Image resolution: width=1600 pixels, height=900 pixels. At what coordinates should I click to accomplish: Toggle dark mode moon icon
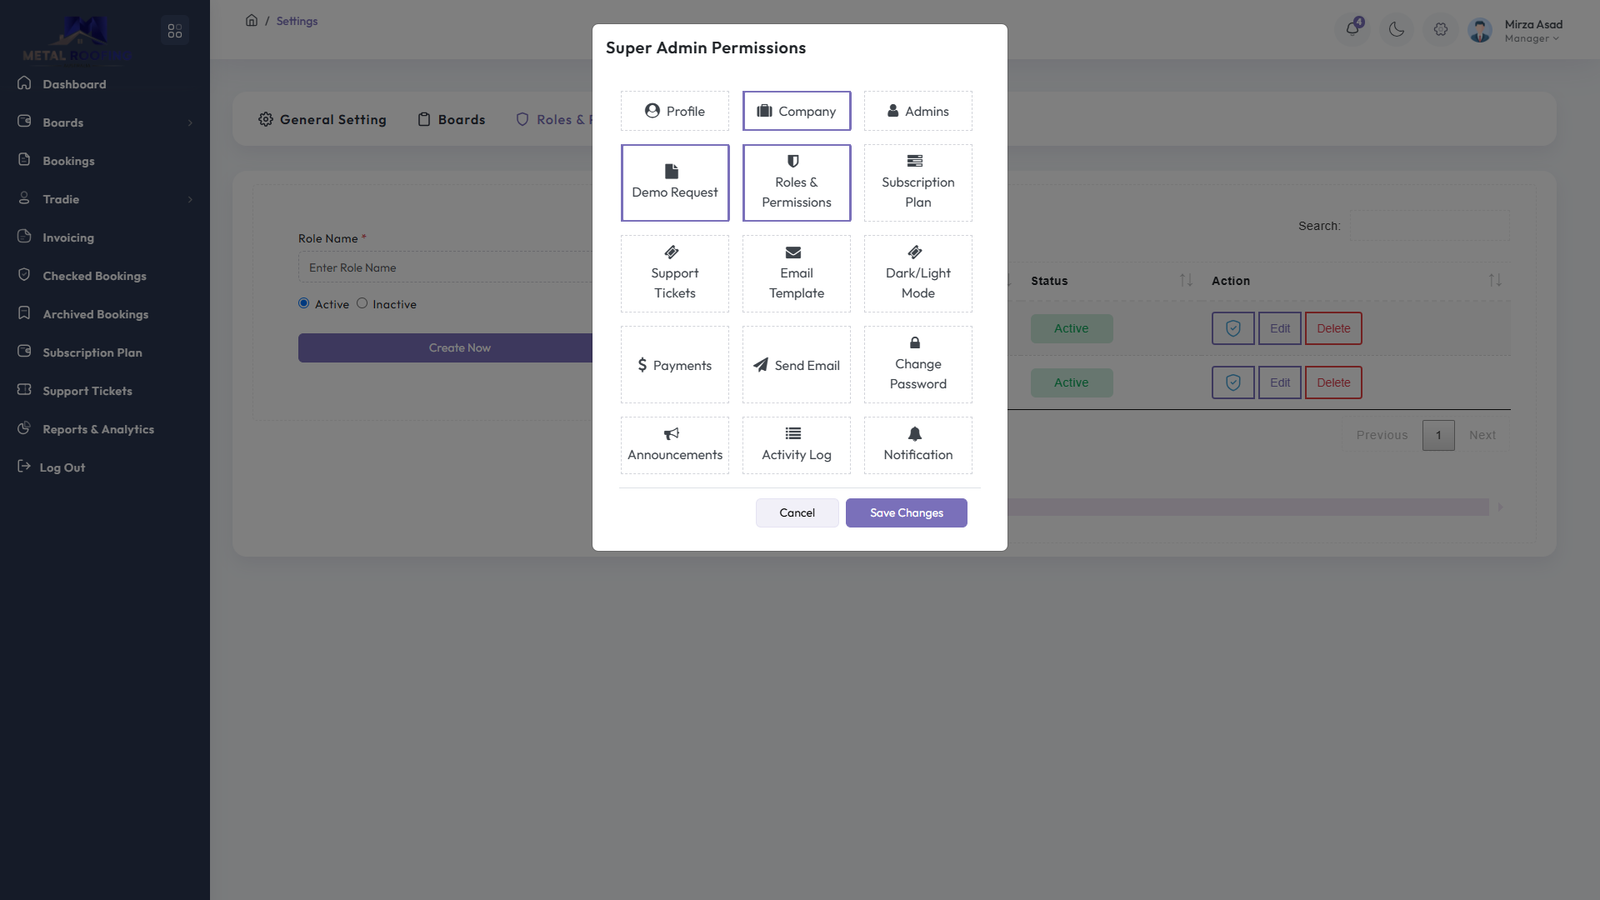pos(1397,29)
